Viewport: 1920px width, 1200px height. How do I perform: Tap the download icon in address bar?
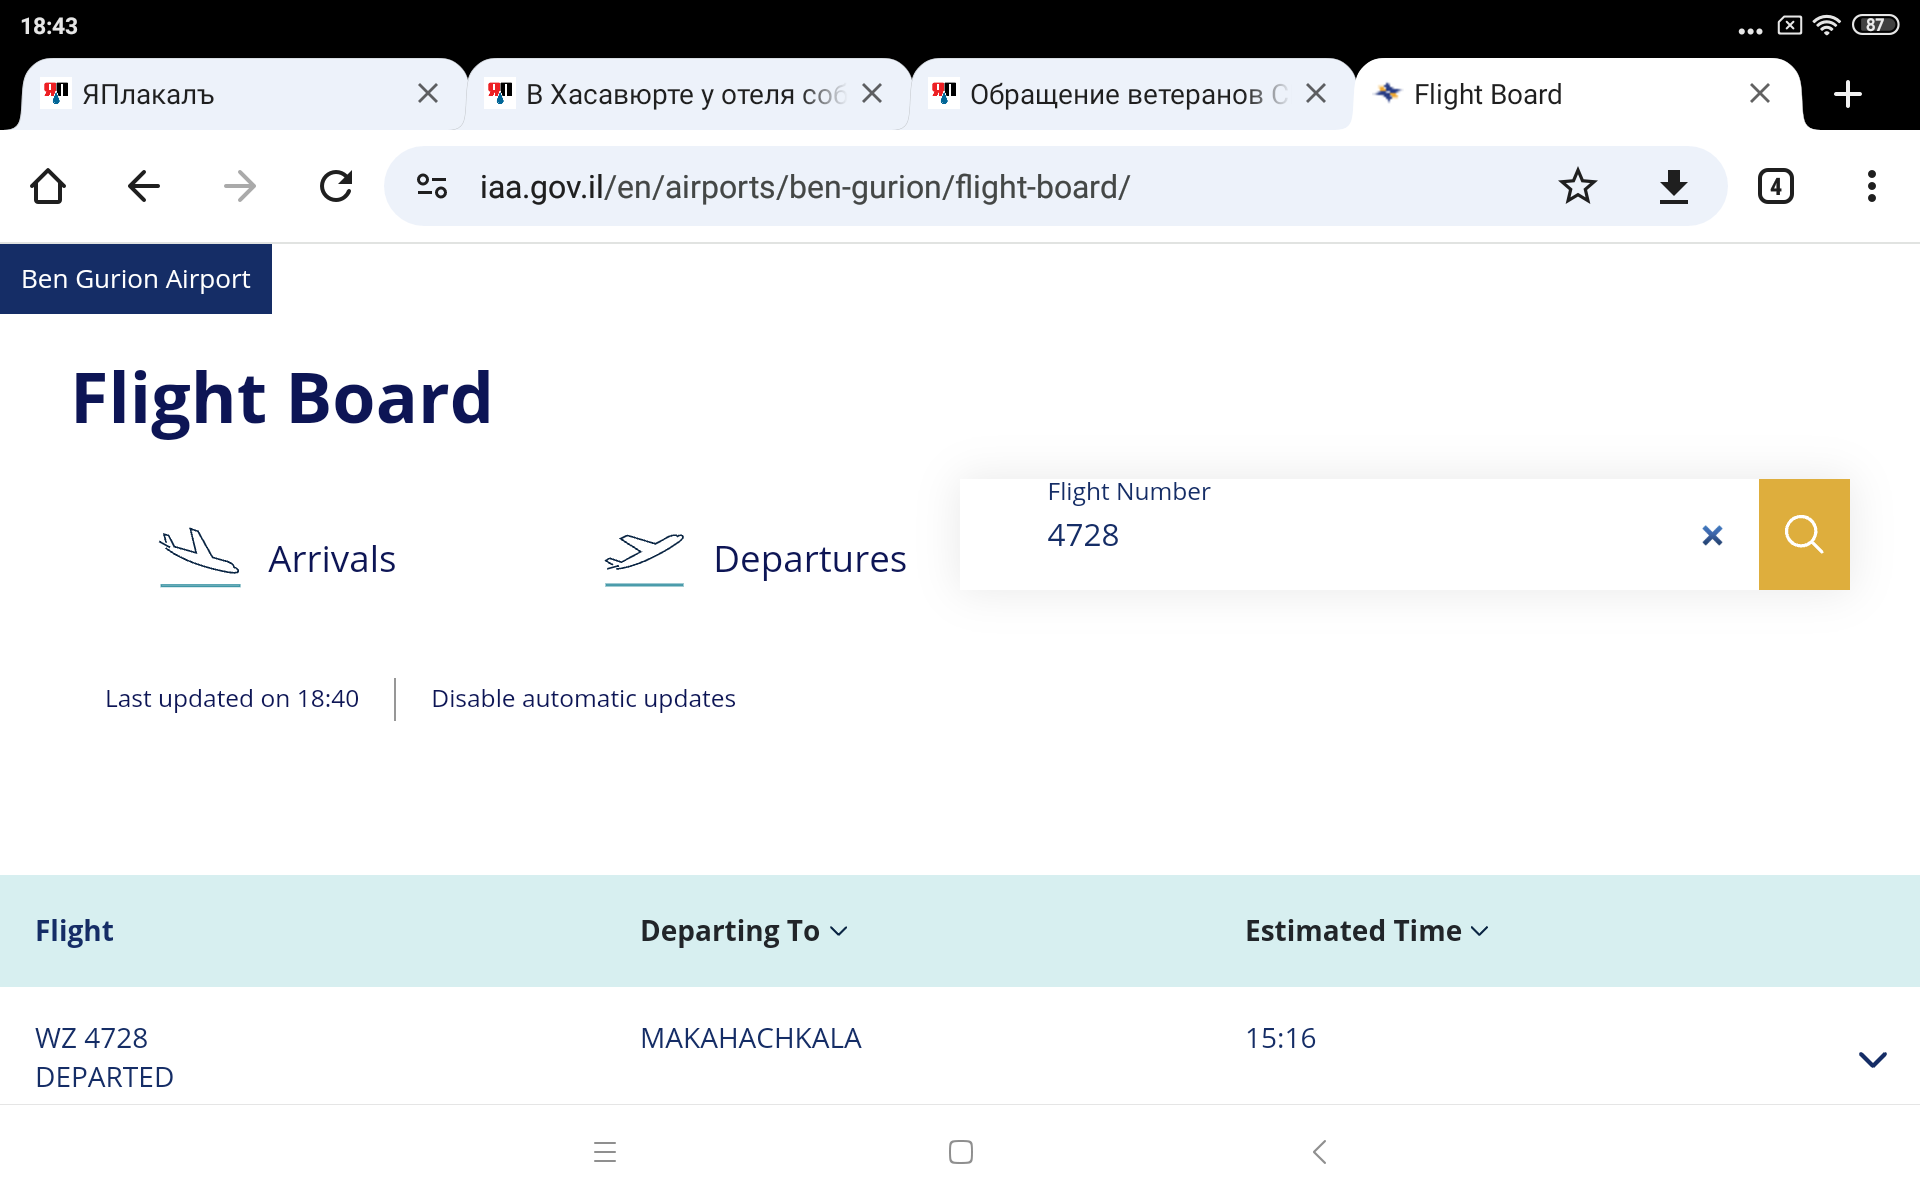point(1673,186)
